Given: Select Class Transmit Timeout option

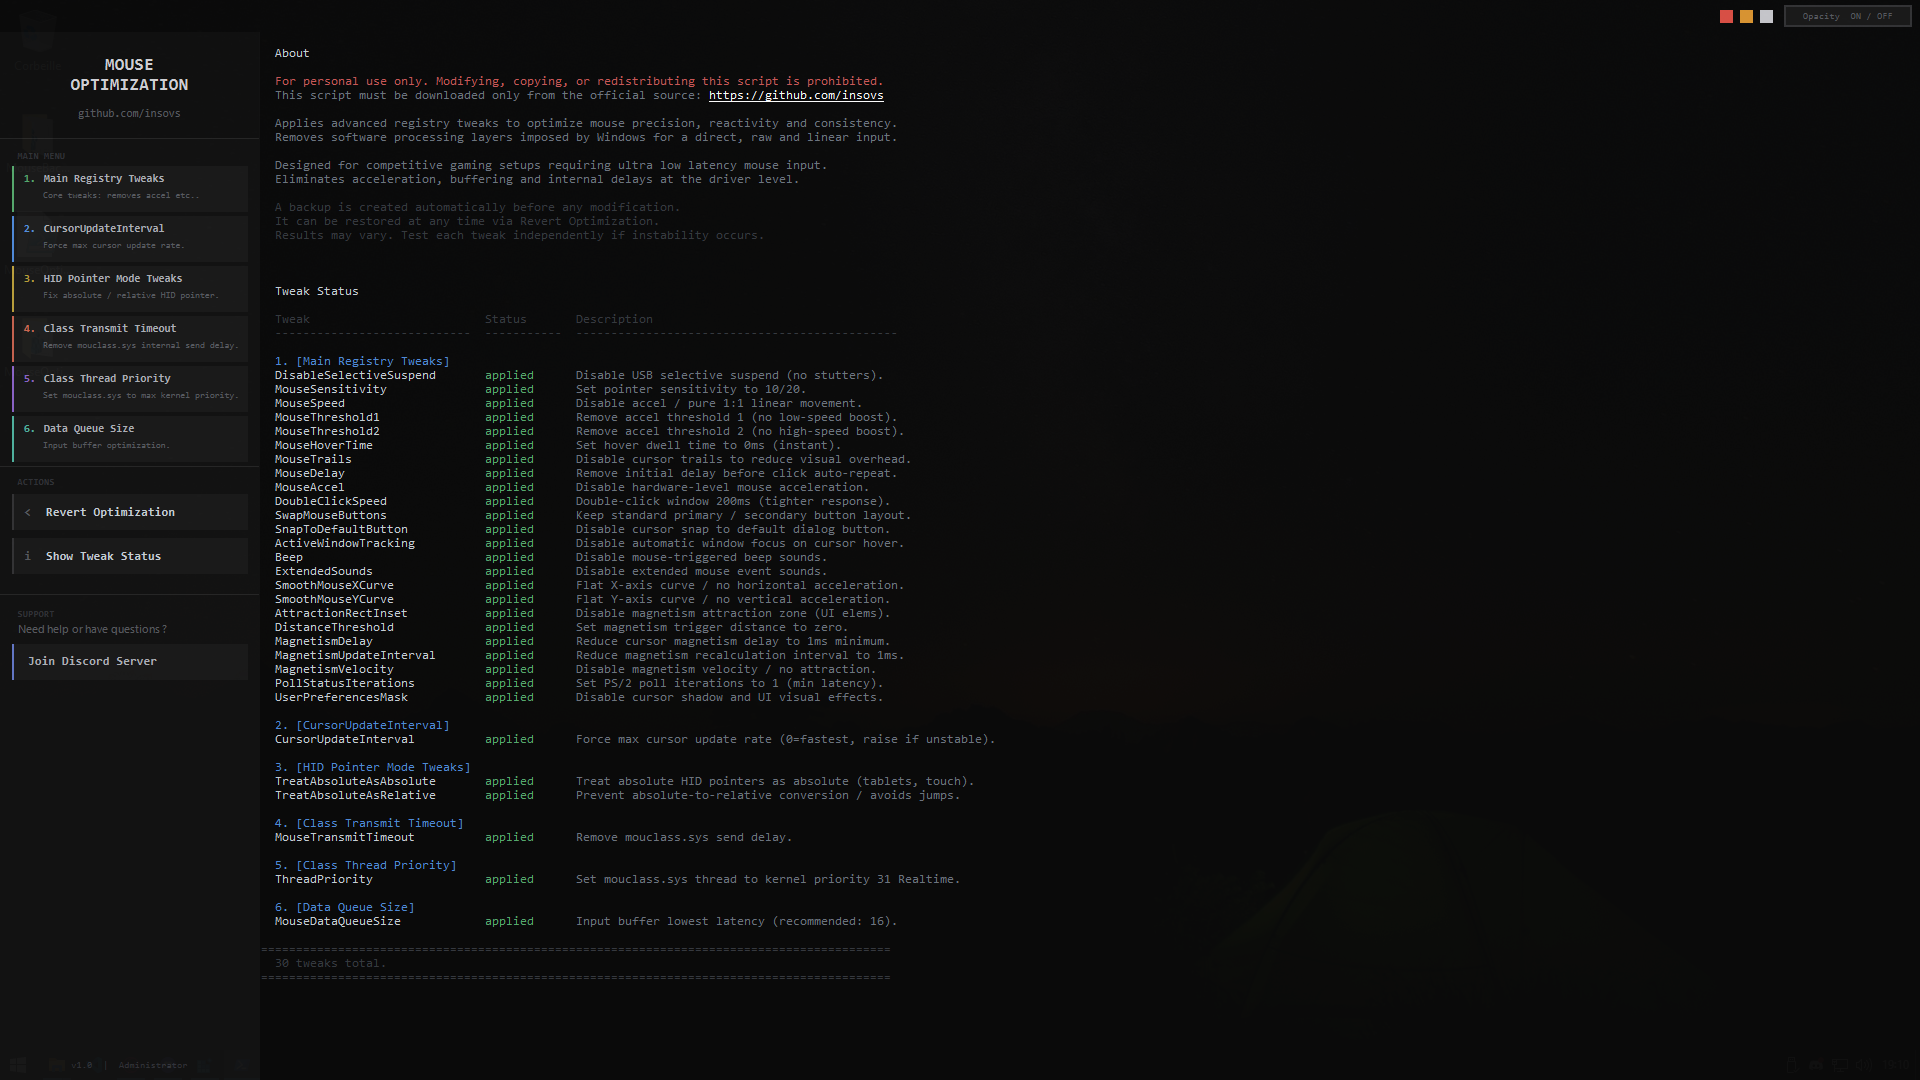Looking at the screenshot, I should tap(130, 337).
